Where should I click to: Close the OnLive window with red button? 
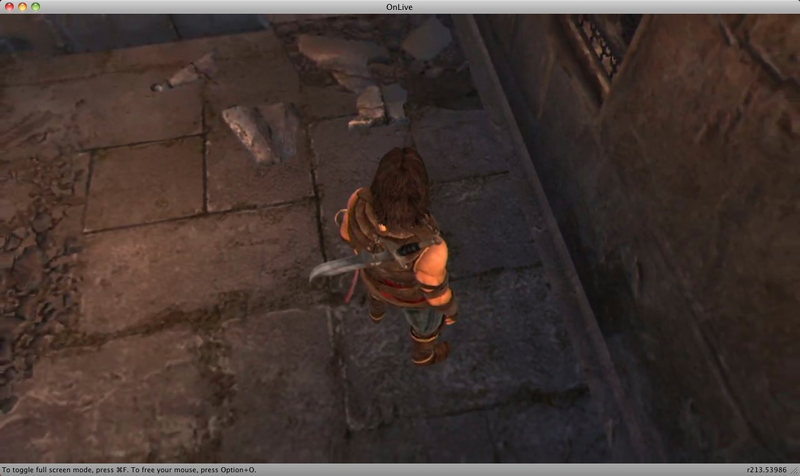tap(9, 7)
